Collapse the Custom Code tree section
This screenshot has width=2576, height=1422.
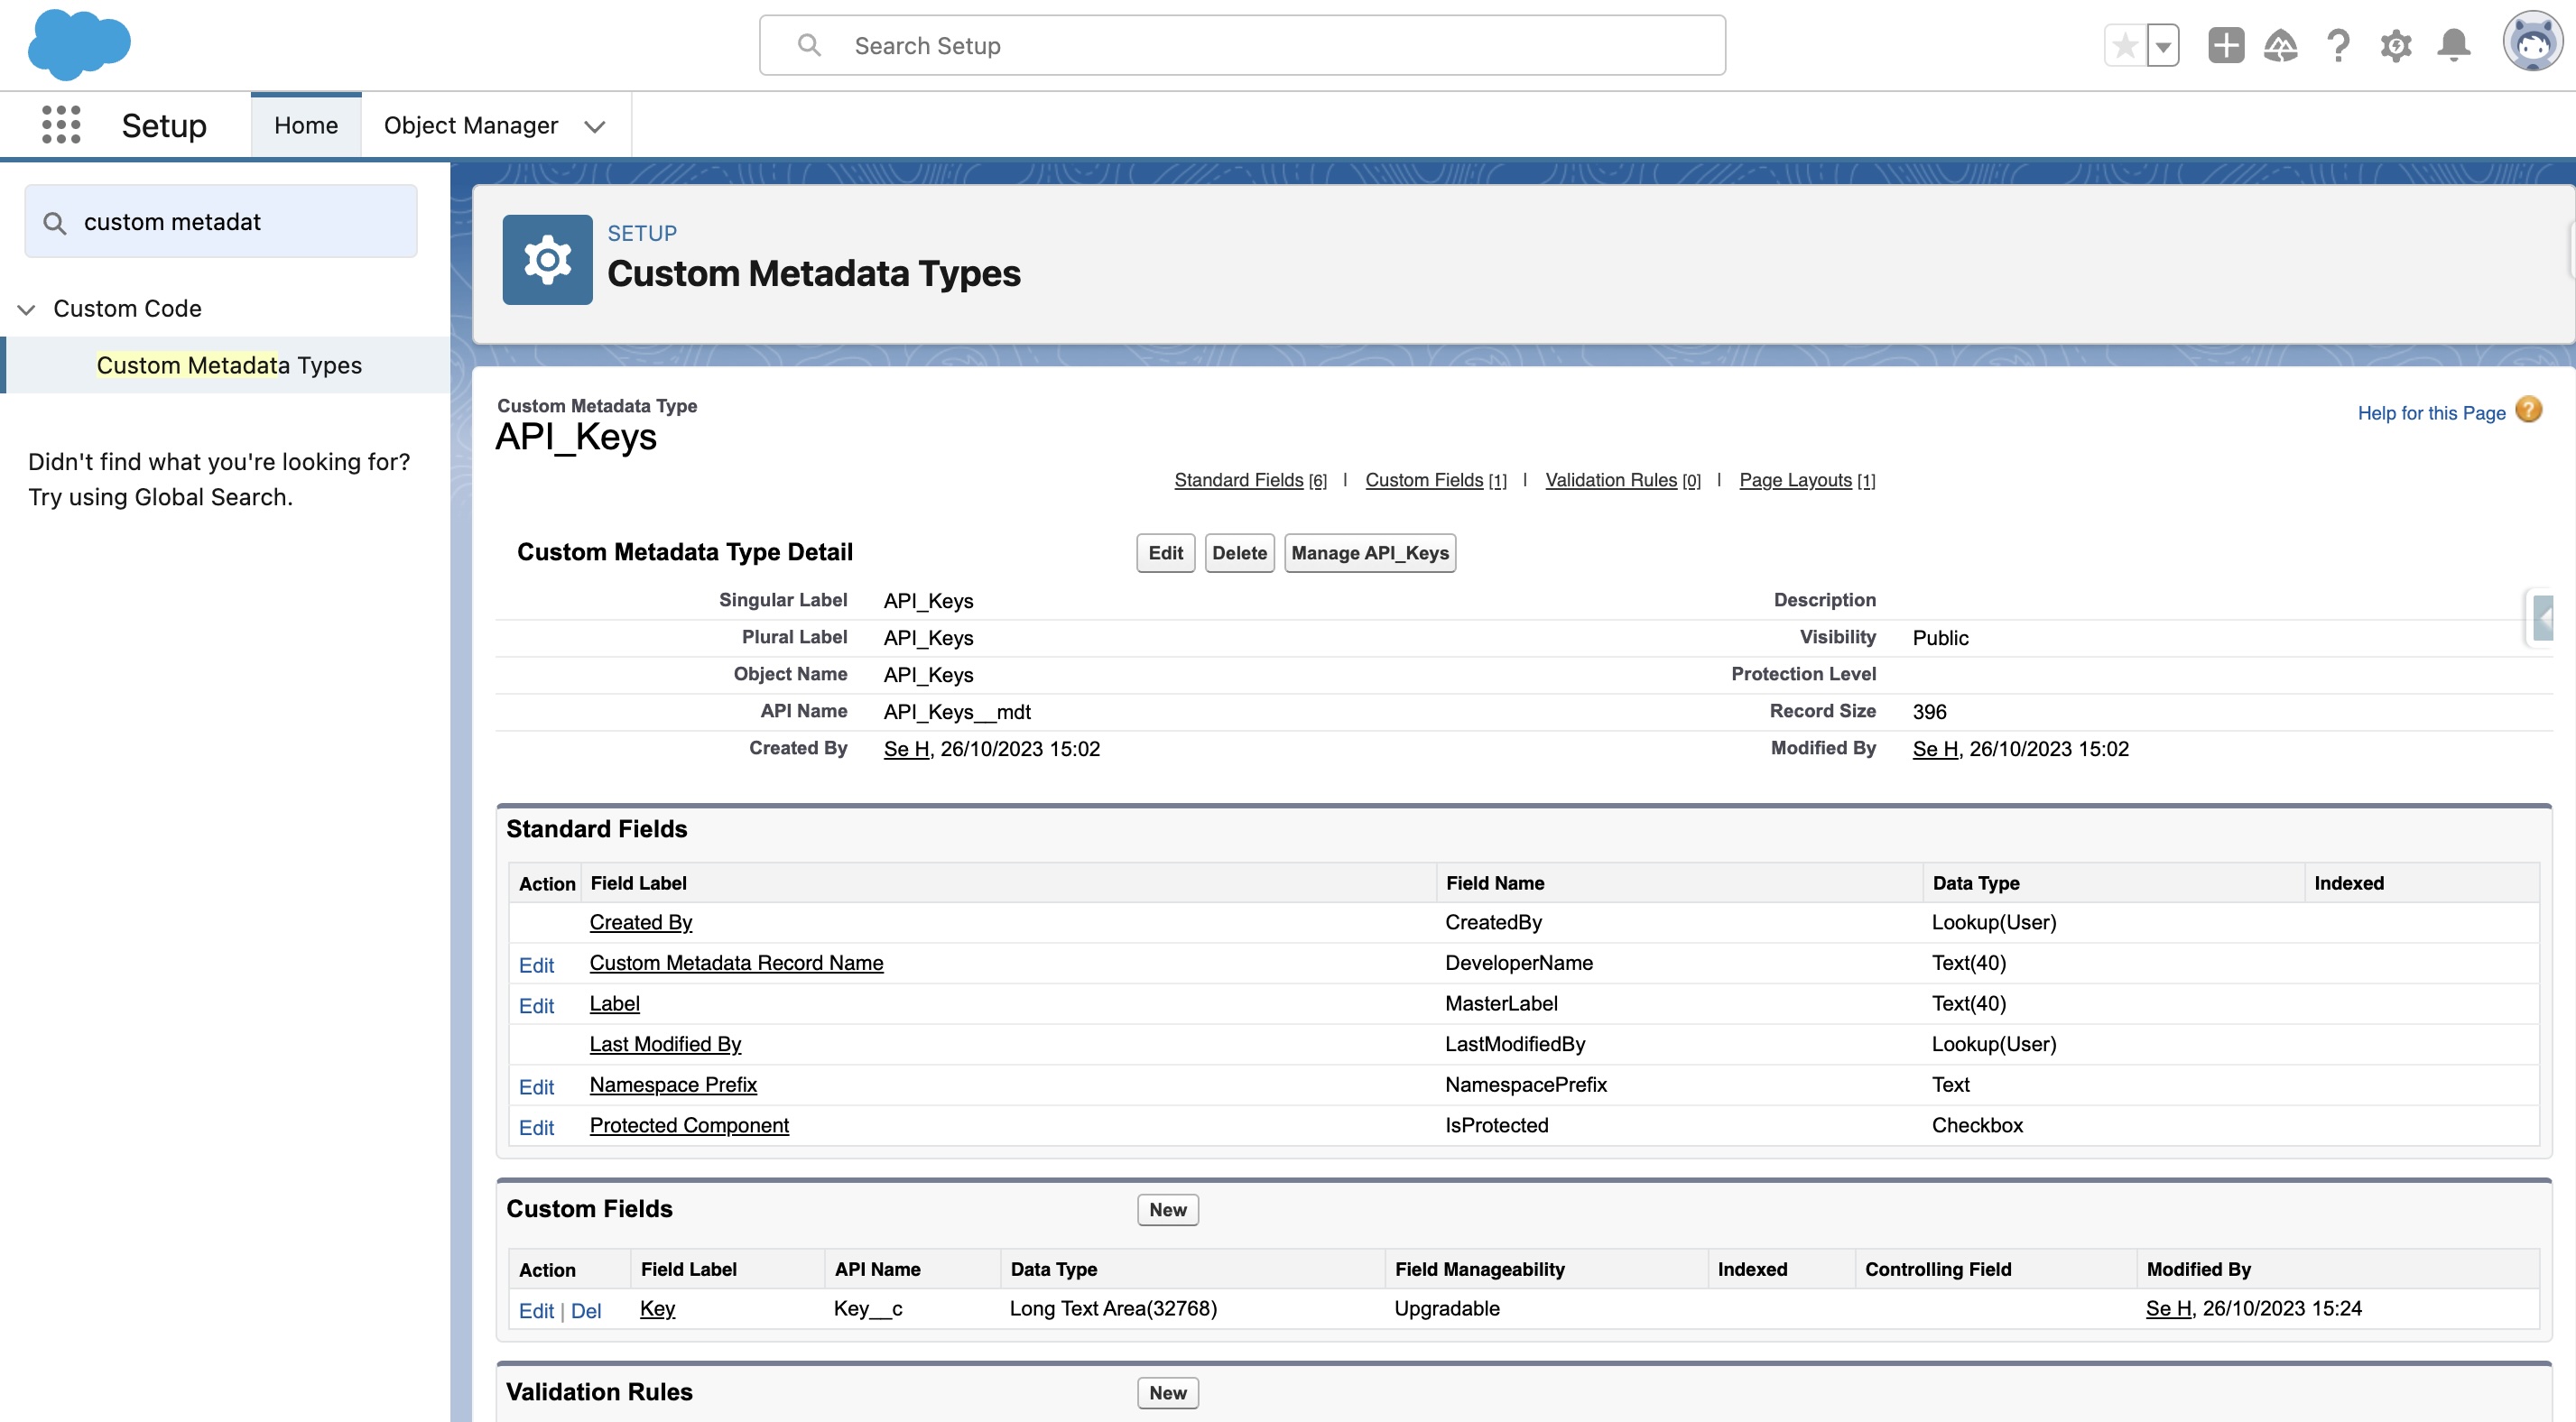click(27, 309)
